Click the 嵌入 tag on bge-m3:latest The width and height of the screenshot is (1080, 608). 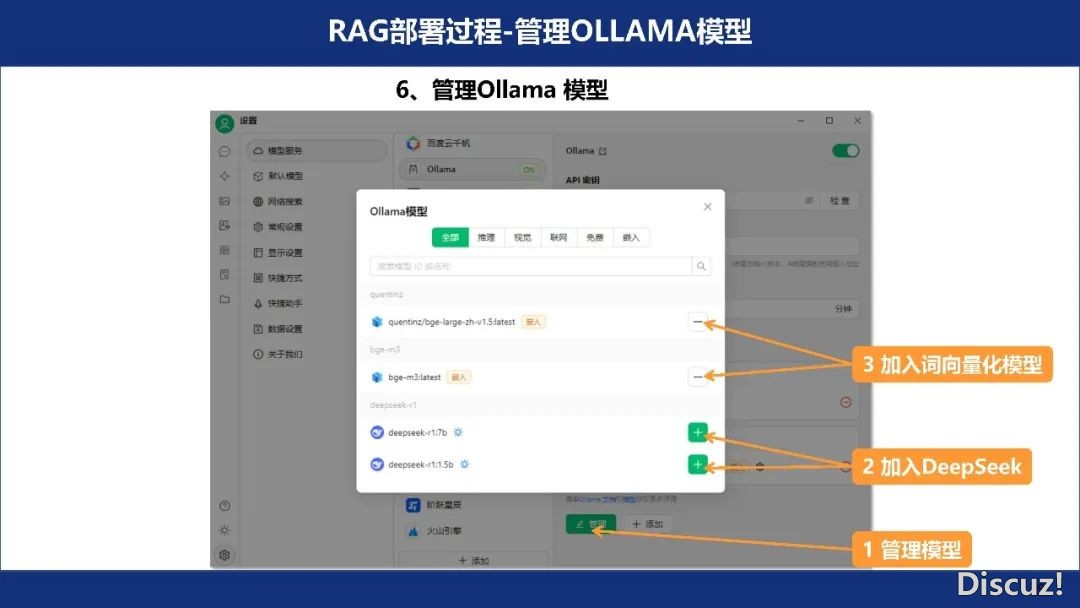[459, 377]
